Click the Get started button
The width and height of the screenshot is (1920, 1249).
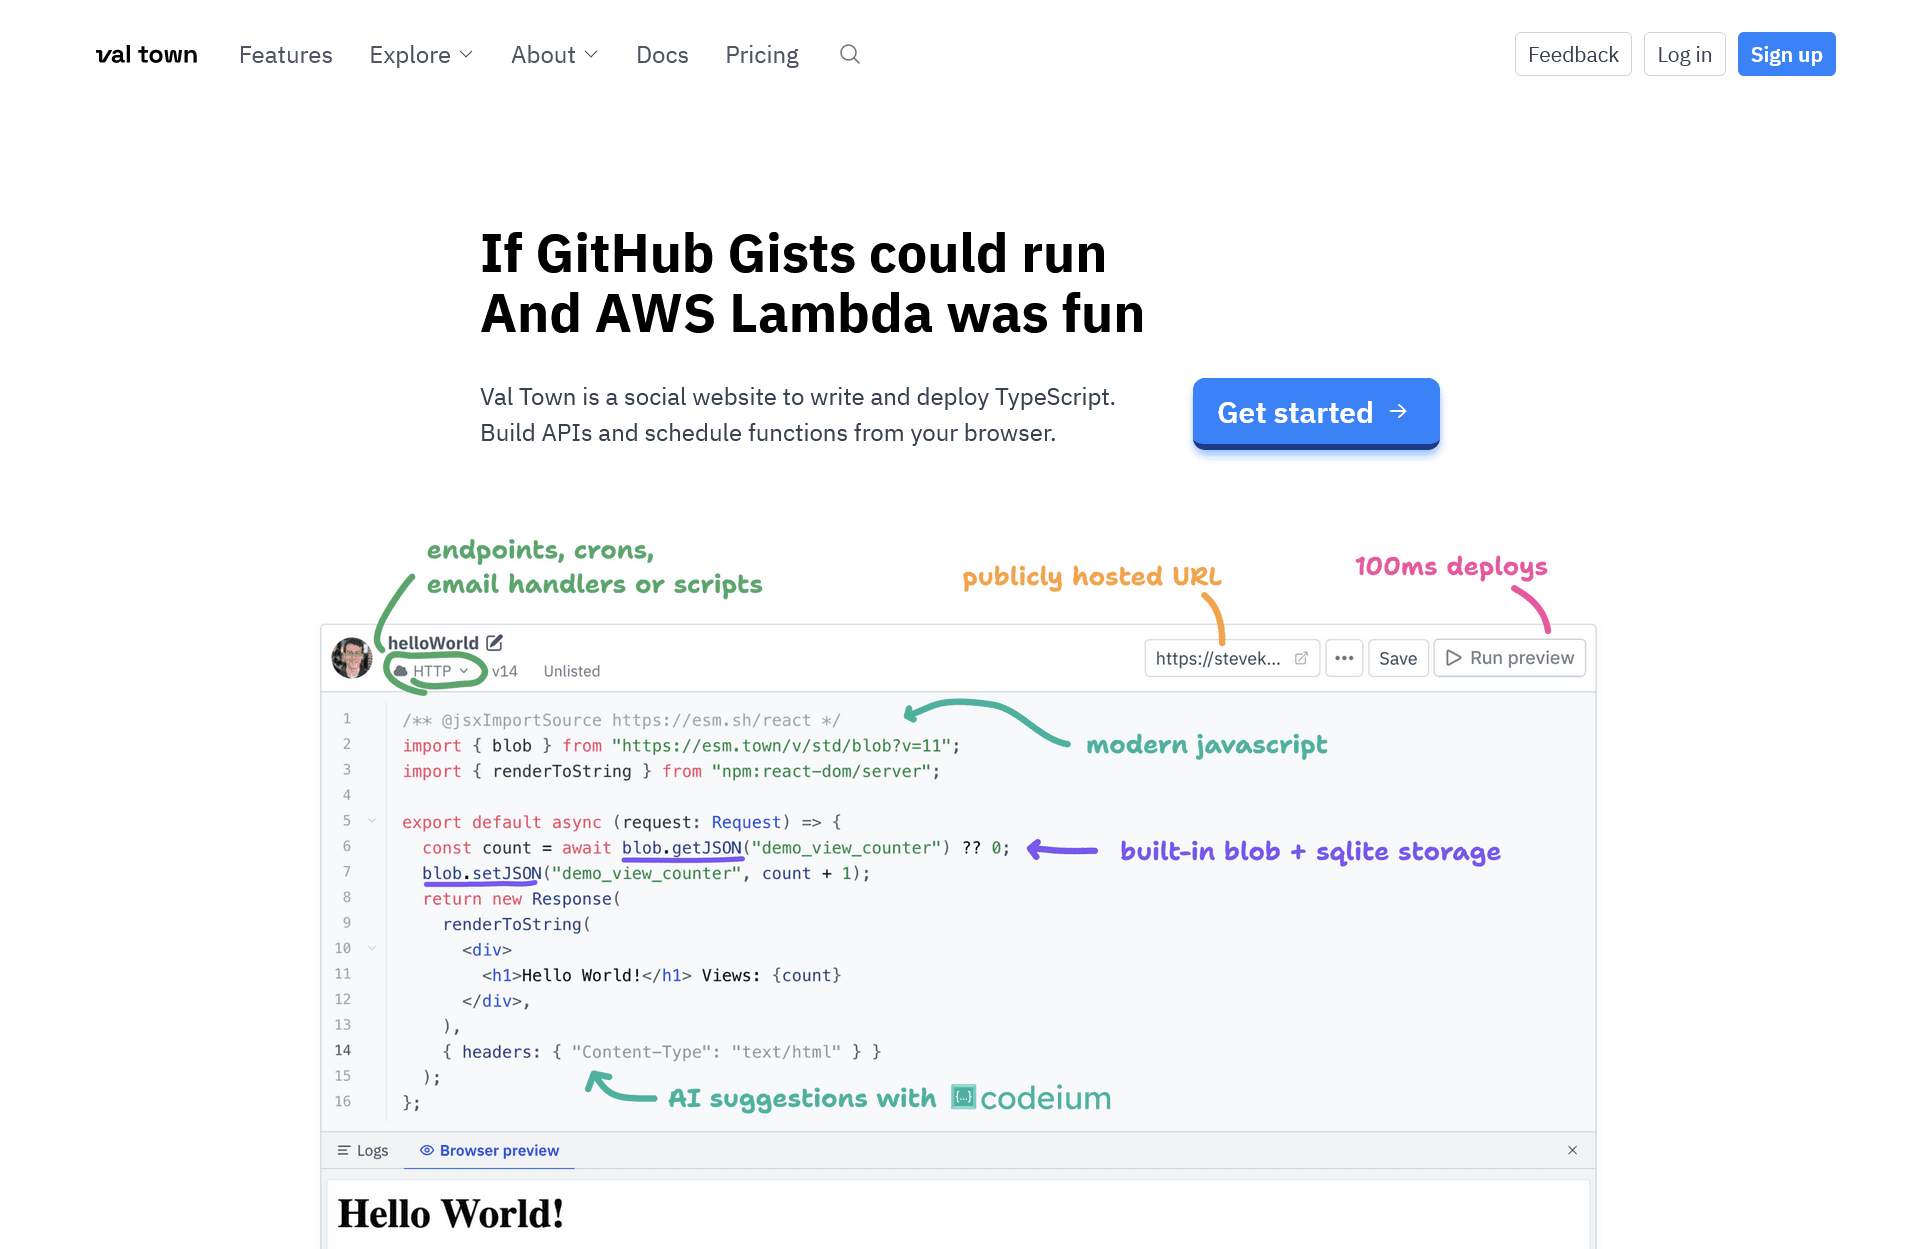tap(1315, 413)
